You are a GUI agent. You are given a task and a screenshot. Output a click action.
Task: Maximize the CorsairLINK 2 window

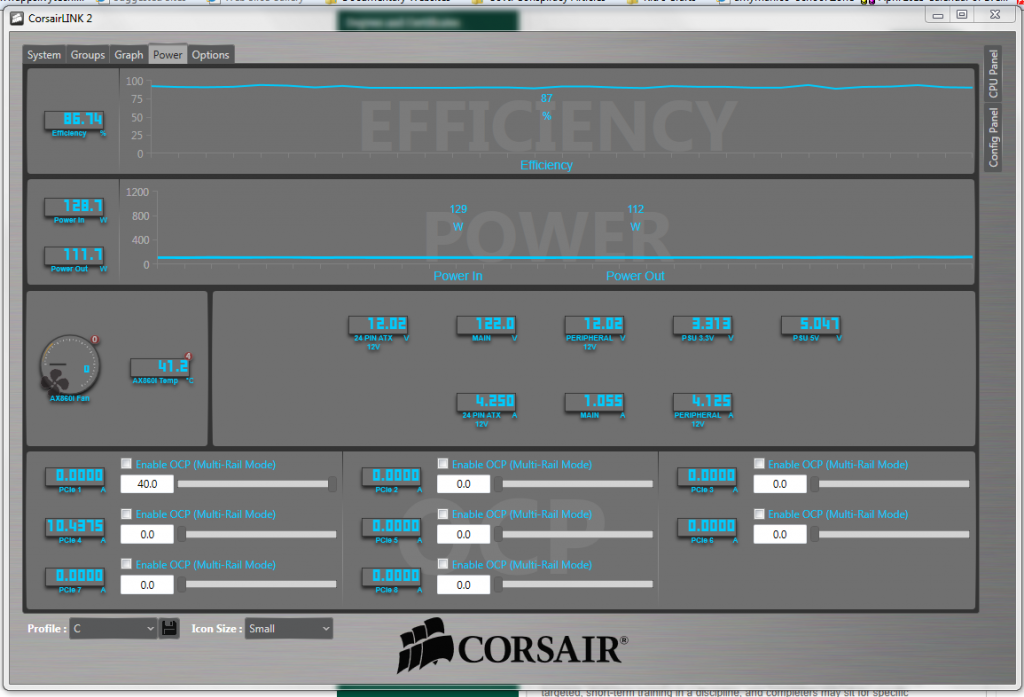(x=962, y=15)
